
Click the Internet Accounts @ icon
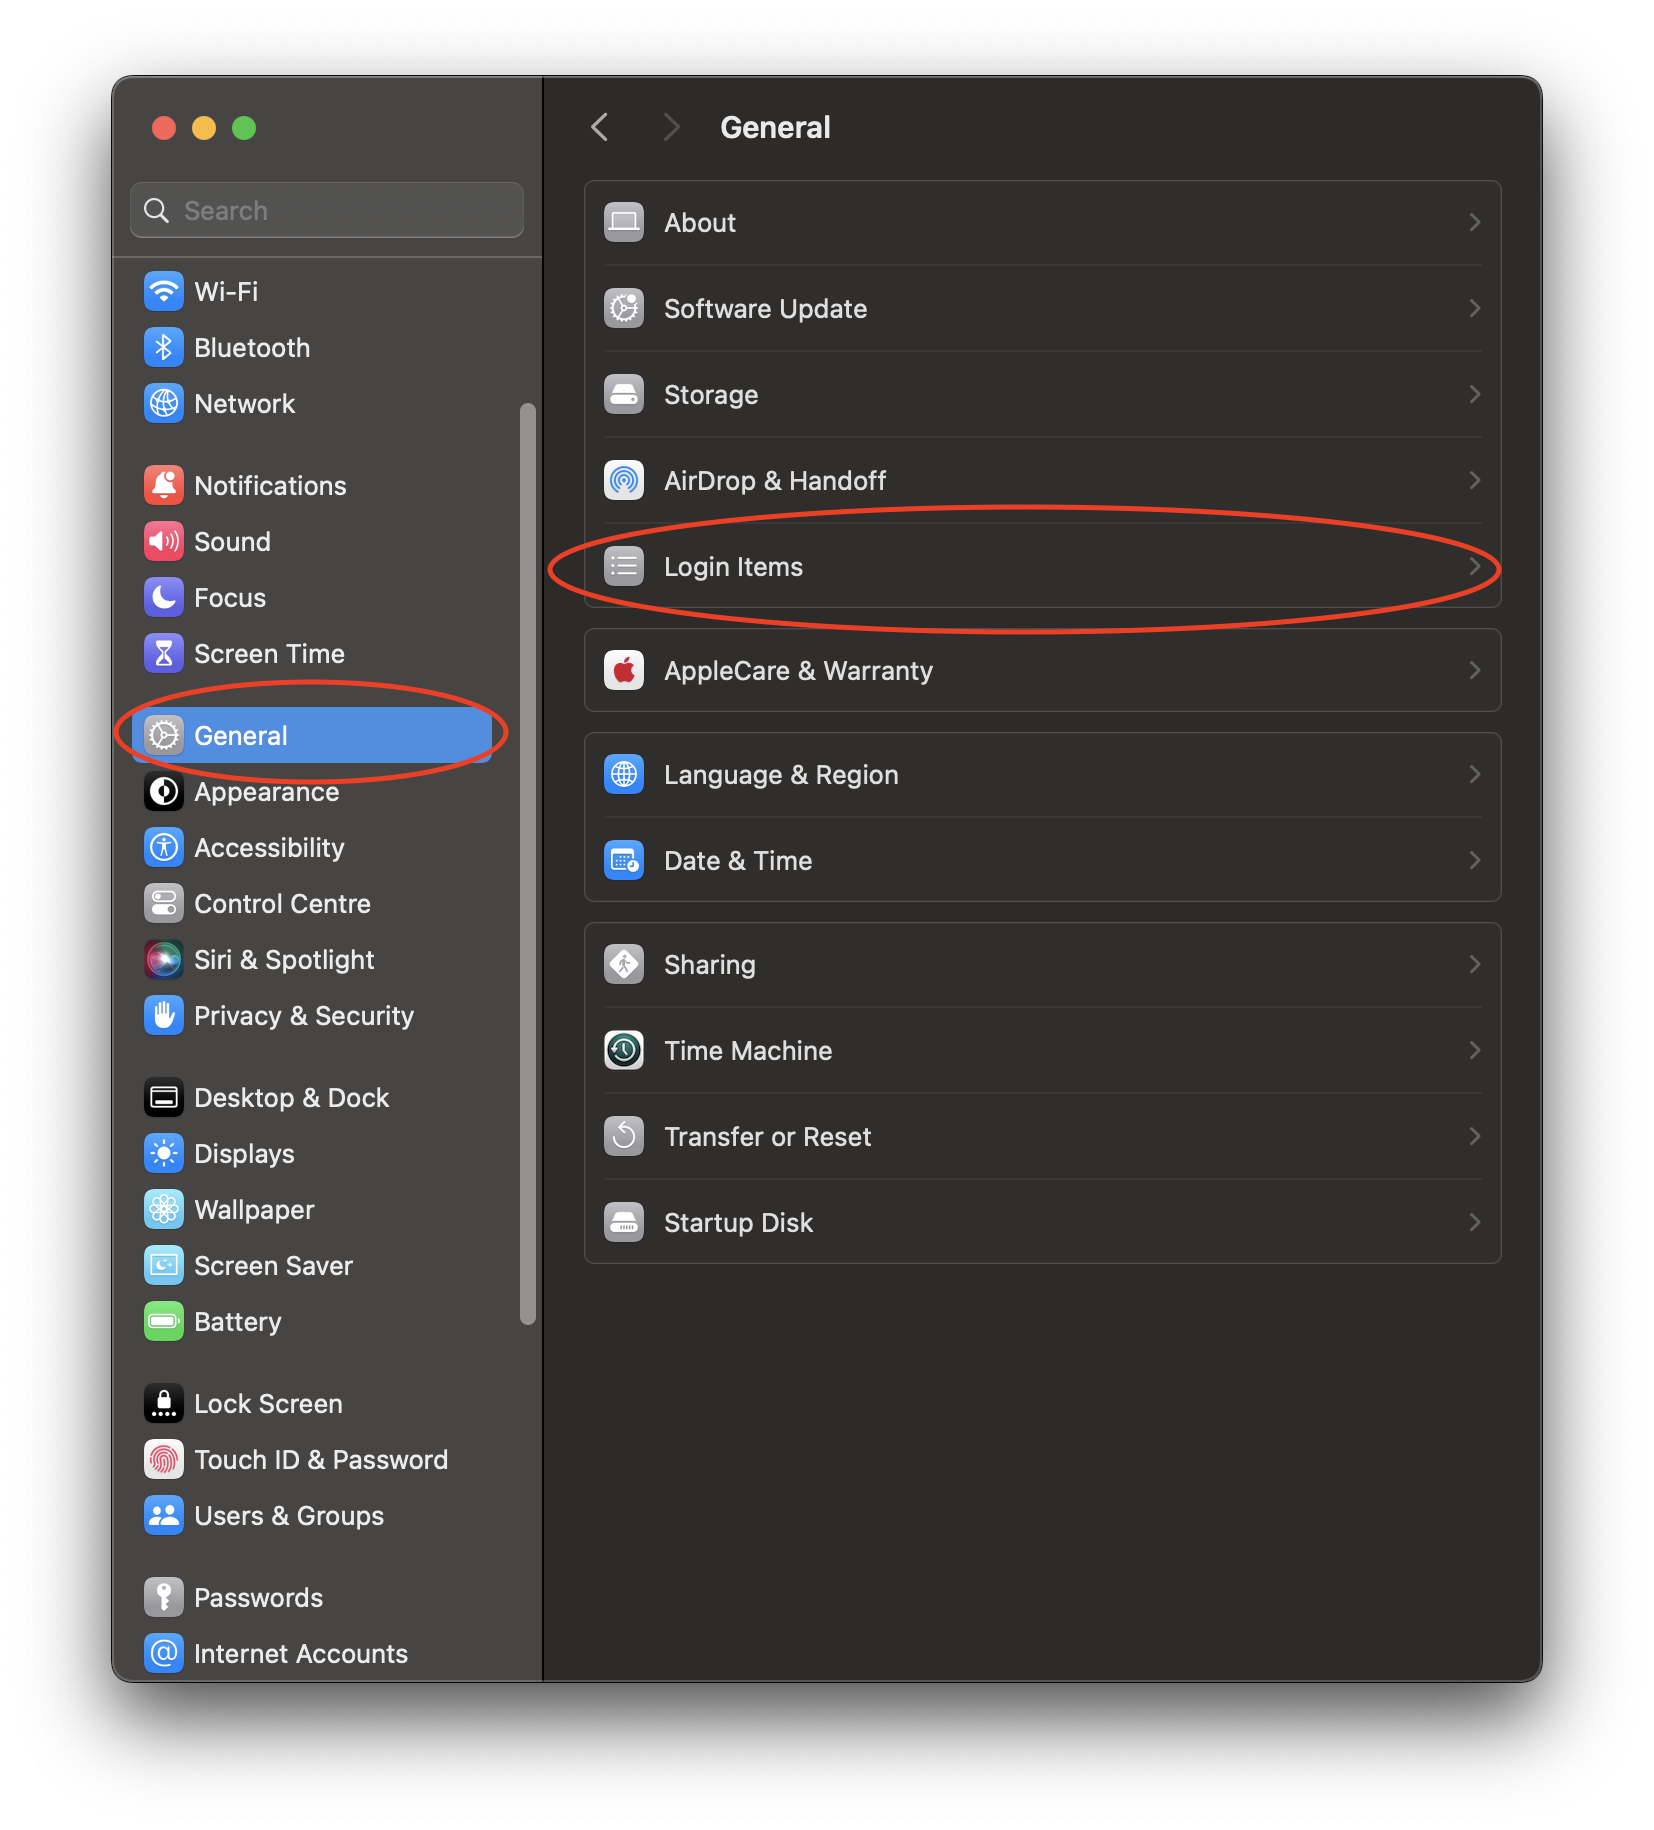(x=164, y=1653)
